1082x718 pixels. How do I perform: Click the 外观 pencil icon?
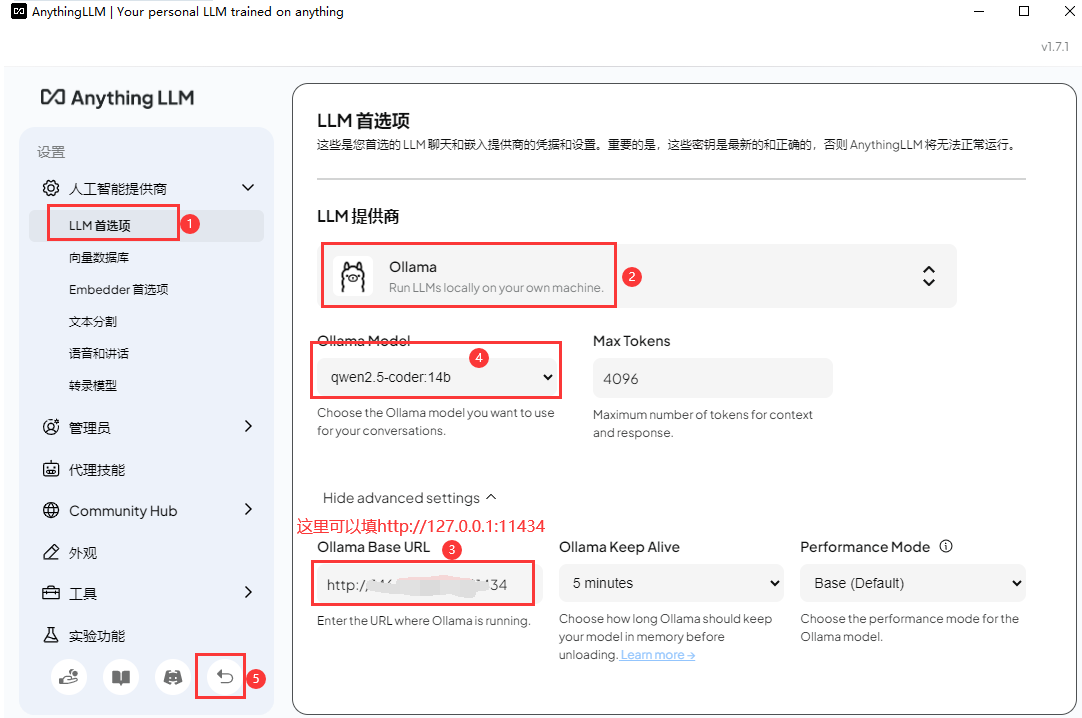[x=51, y=552]
